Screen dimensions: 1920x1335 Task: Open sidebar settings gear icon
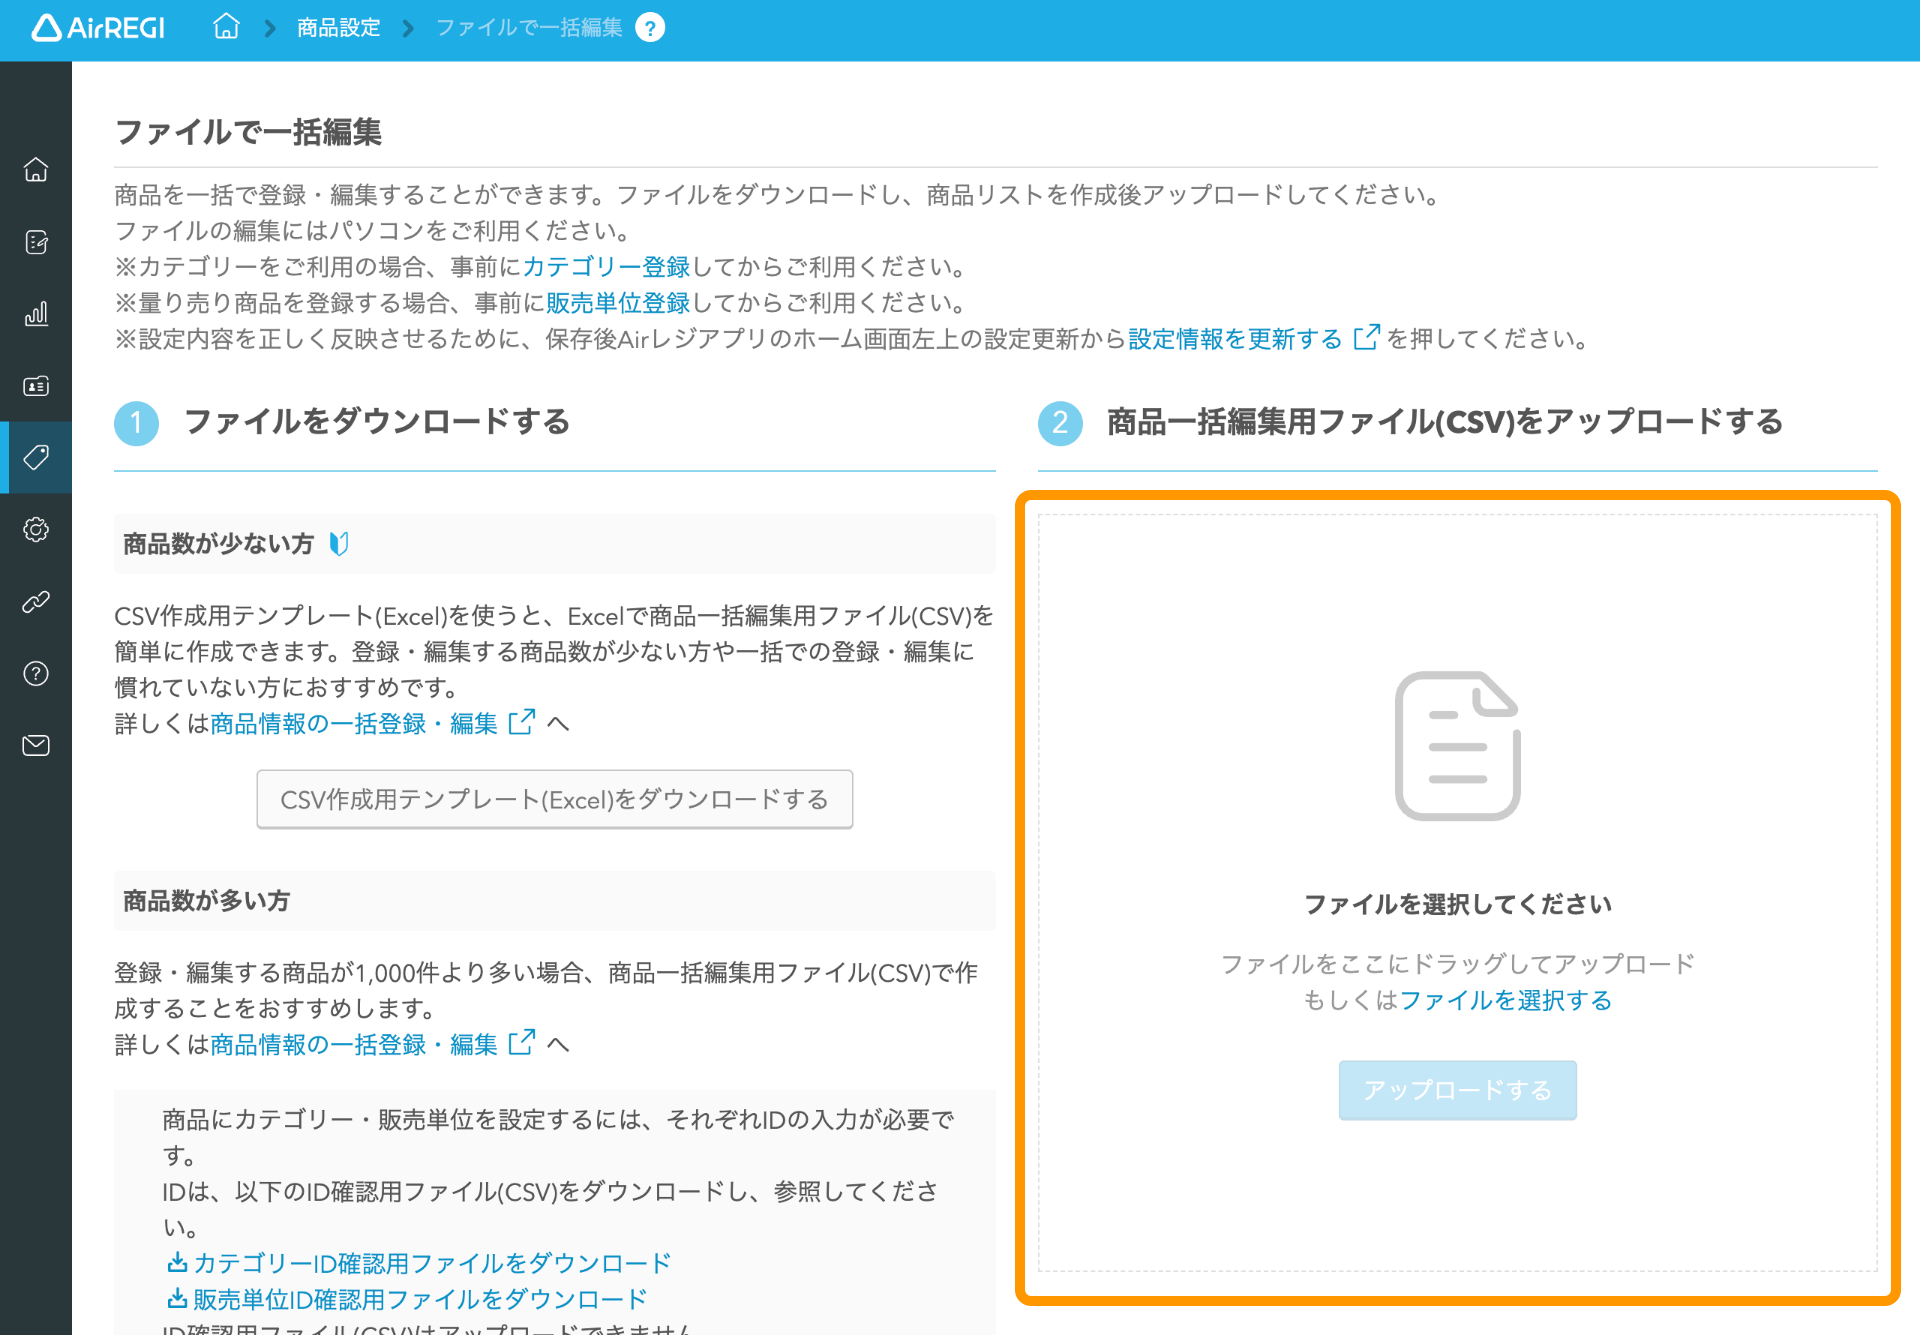36,530
